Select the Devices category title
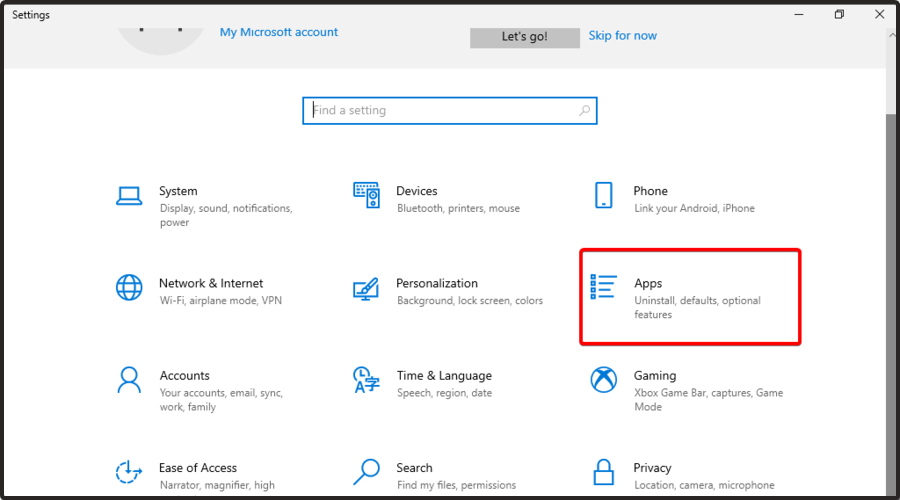The height and width of the screenshot is (500, 900). [x=417, y=191]
